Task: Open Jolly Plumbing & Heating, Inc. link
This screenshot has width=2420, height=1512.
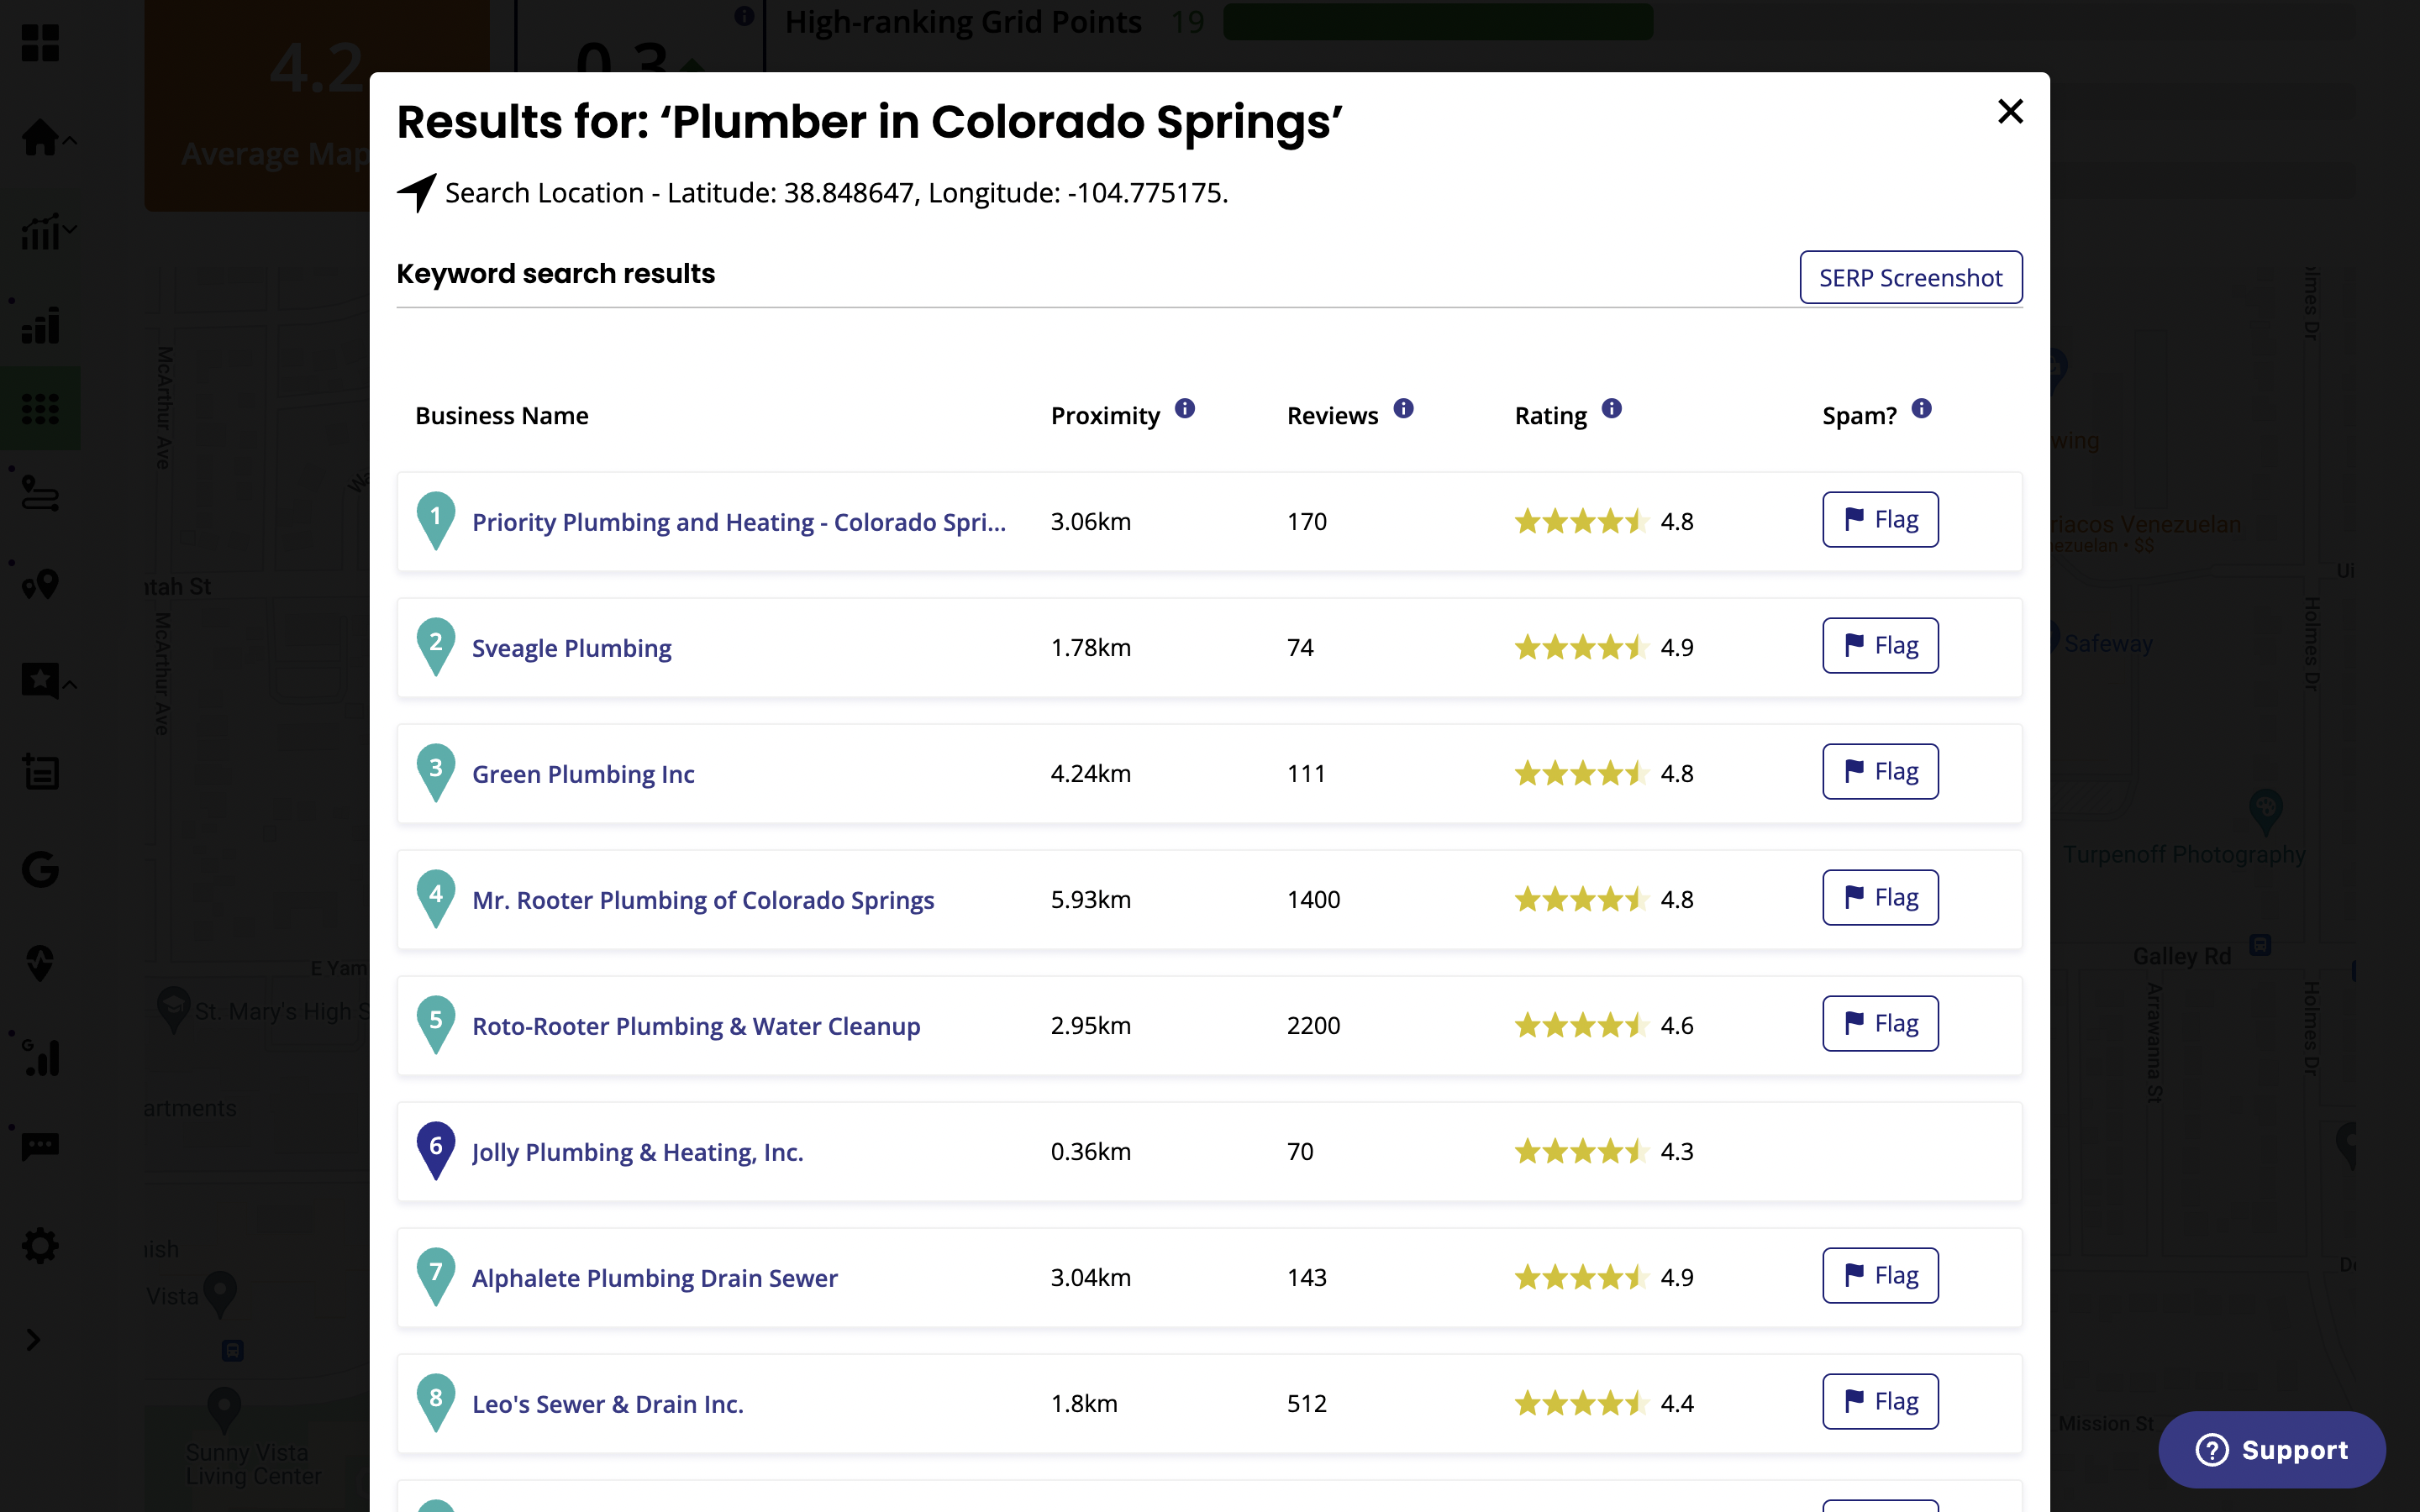Action: click(637, 1152)
